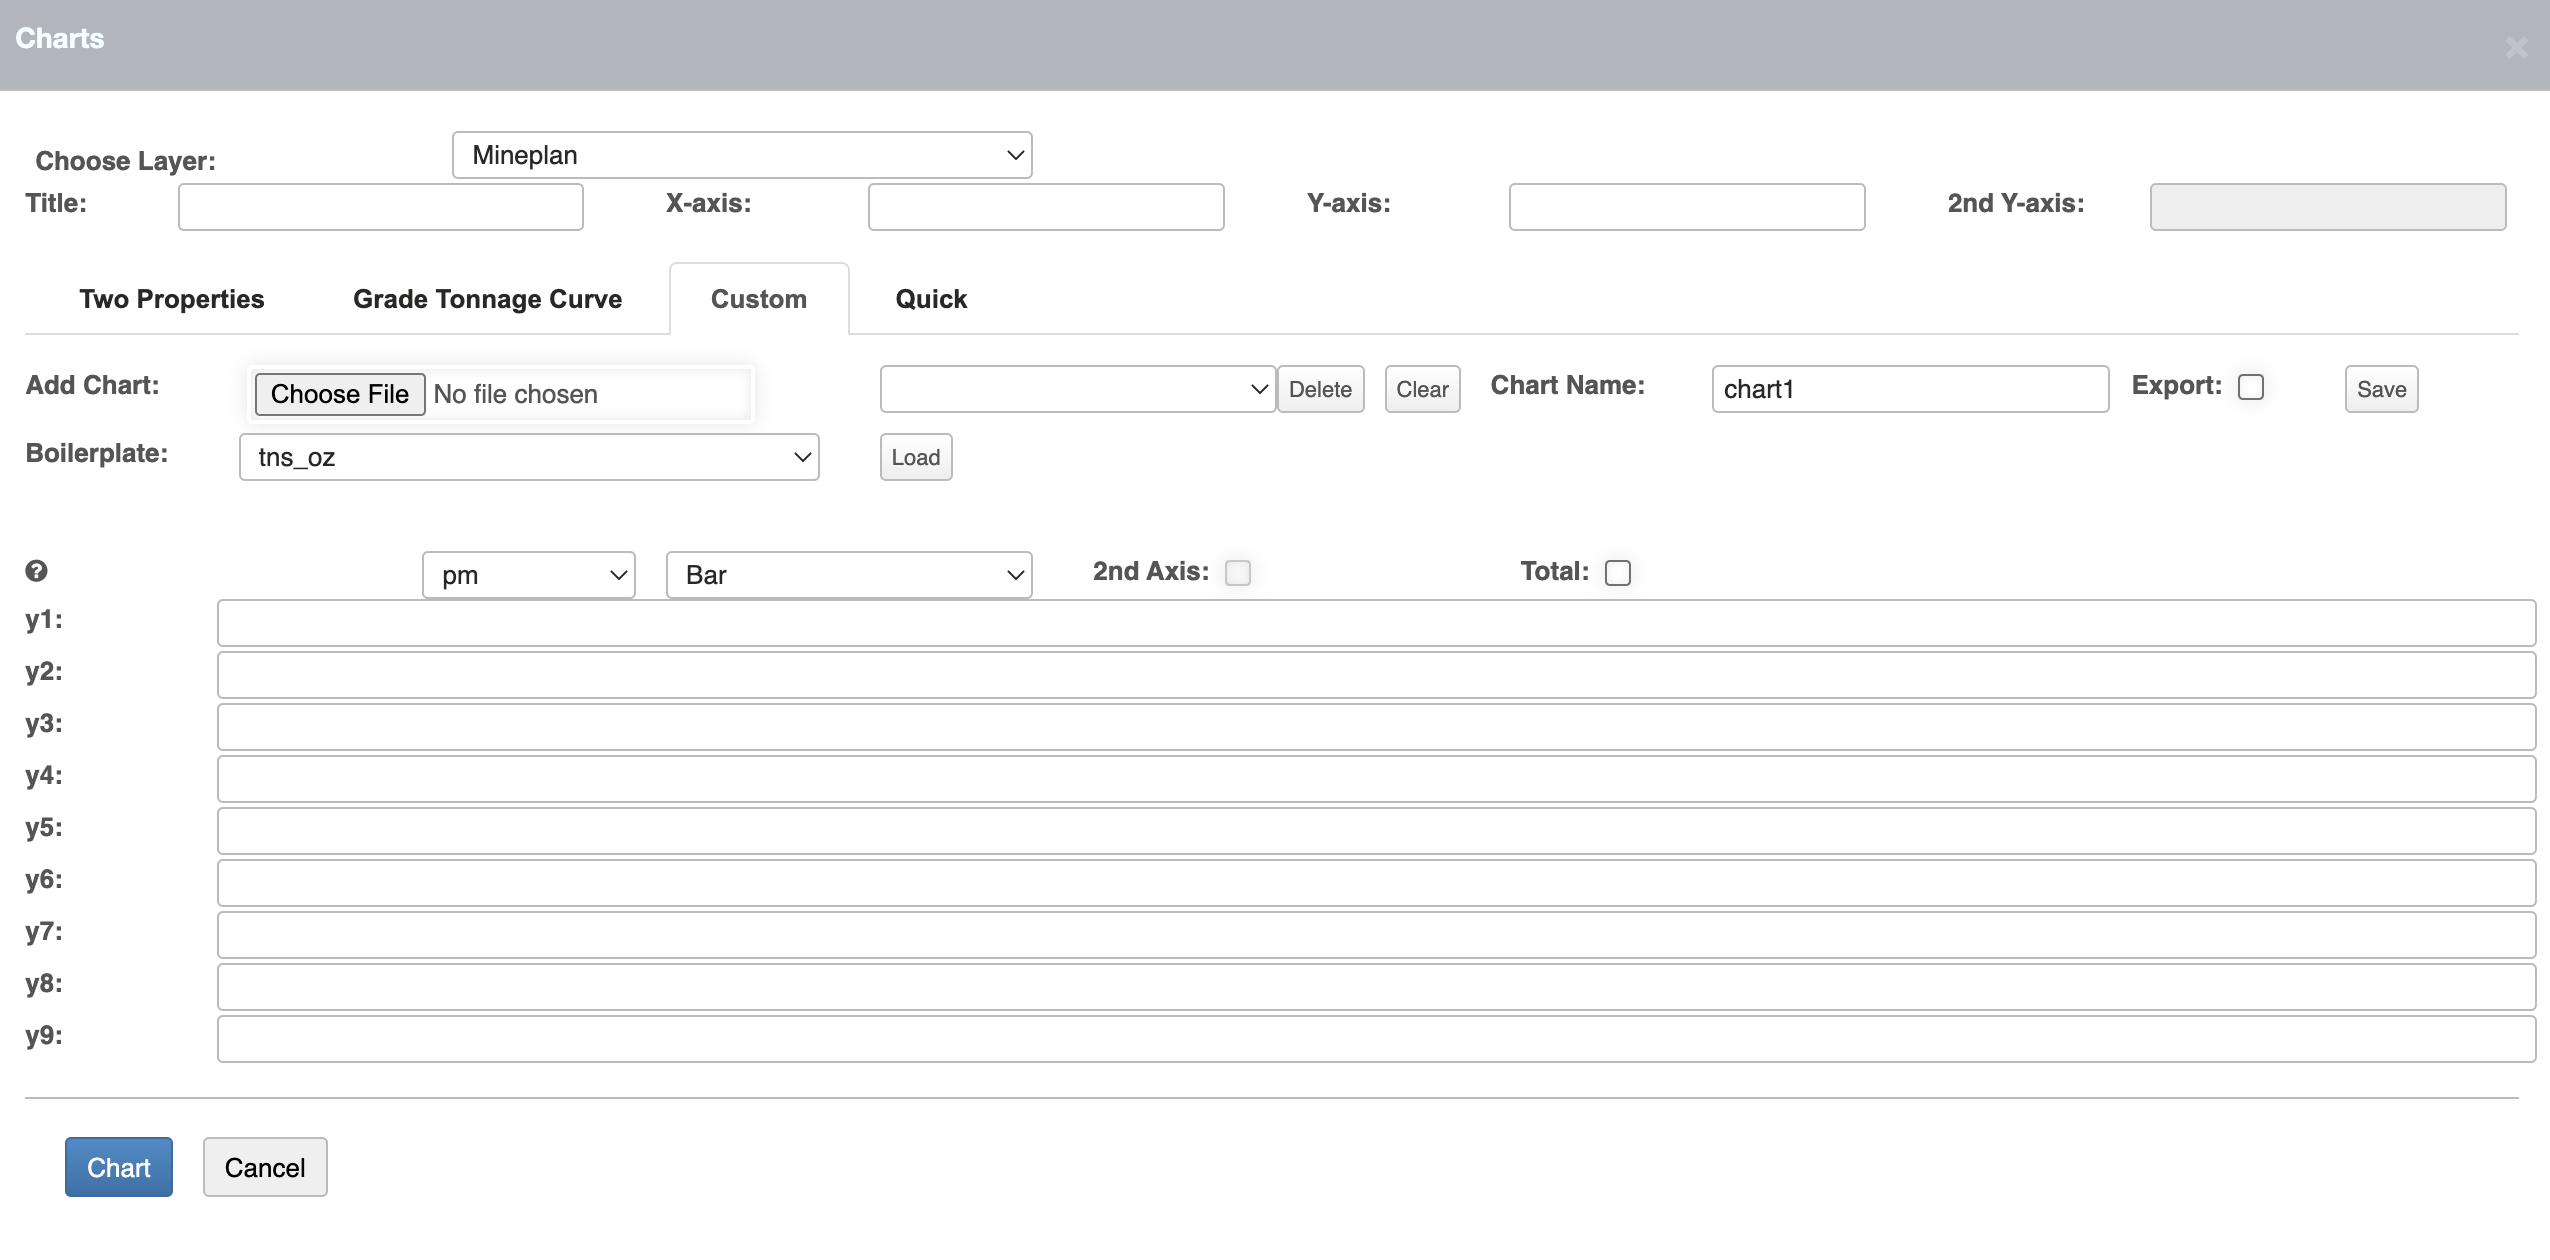Open the pm property dropdown
Image resolution: width=2550 pixels, height=1260 pixels.
click(528, 574)
